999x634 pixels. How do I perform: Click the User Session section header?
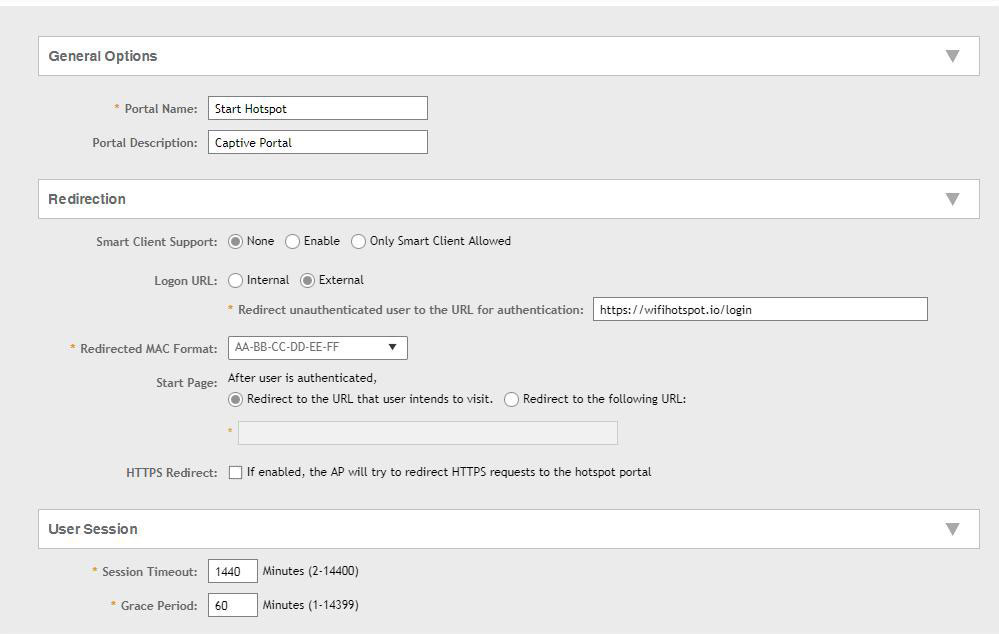coord(93,529)
